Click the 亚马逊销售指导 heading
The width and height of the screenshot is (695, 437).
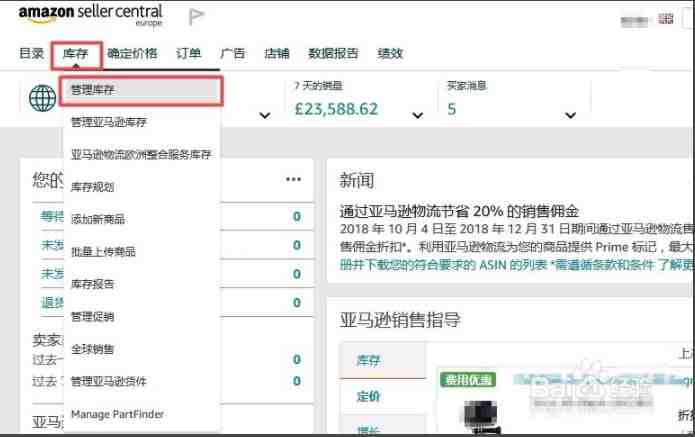(400, 320)
